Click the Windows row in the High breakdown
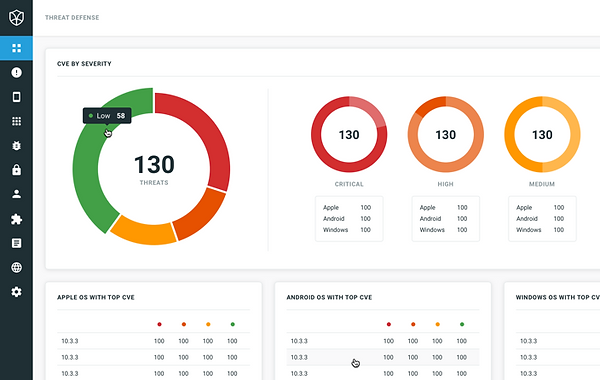The image size is (600, 380). pyautogui.click(x=443, y=230)
